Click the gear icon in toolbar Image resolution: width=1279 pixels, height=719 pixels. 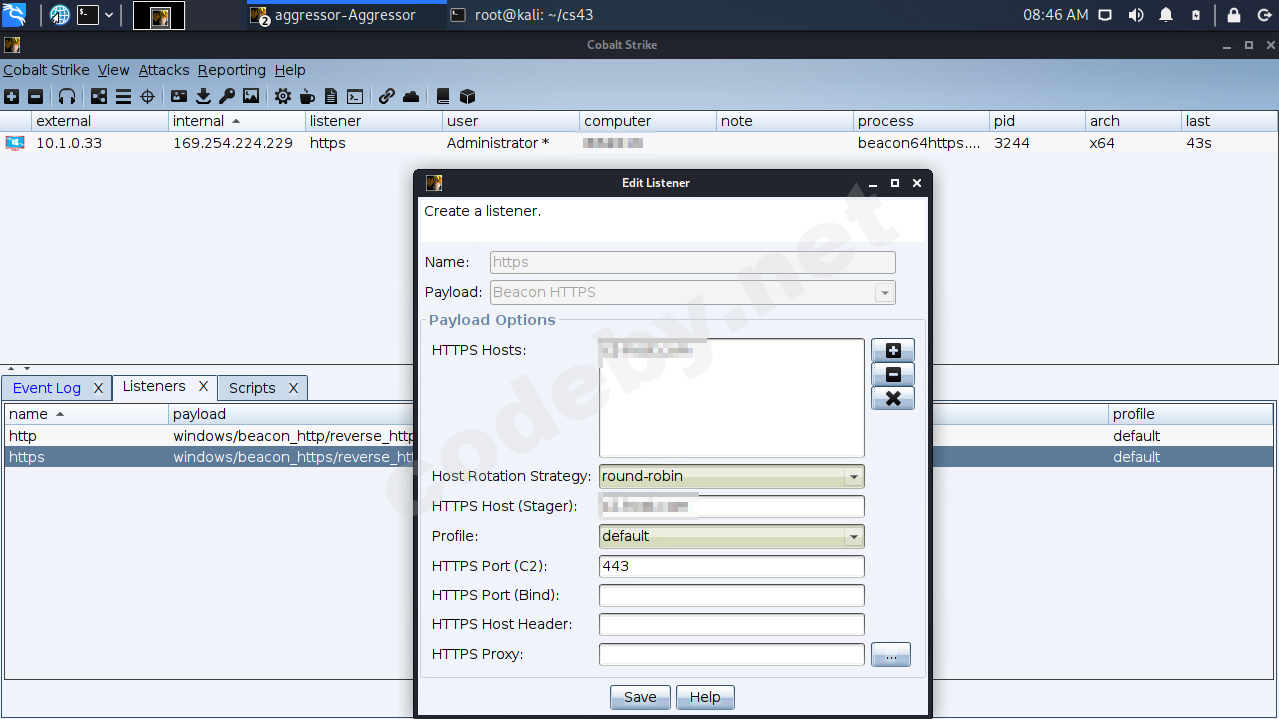click(x=283, y=96)
